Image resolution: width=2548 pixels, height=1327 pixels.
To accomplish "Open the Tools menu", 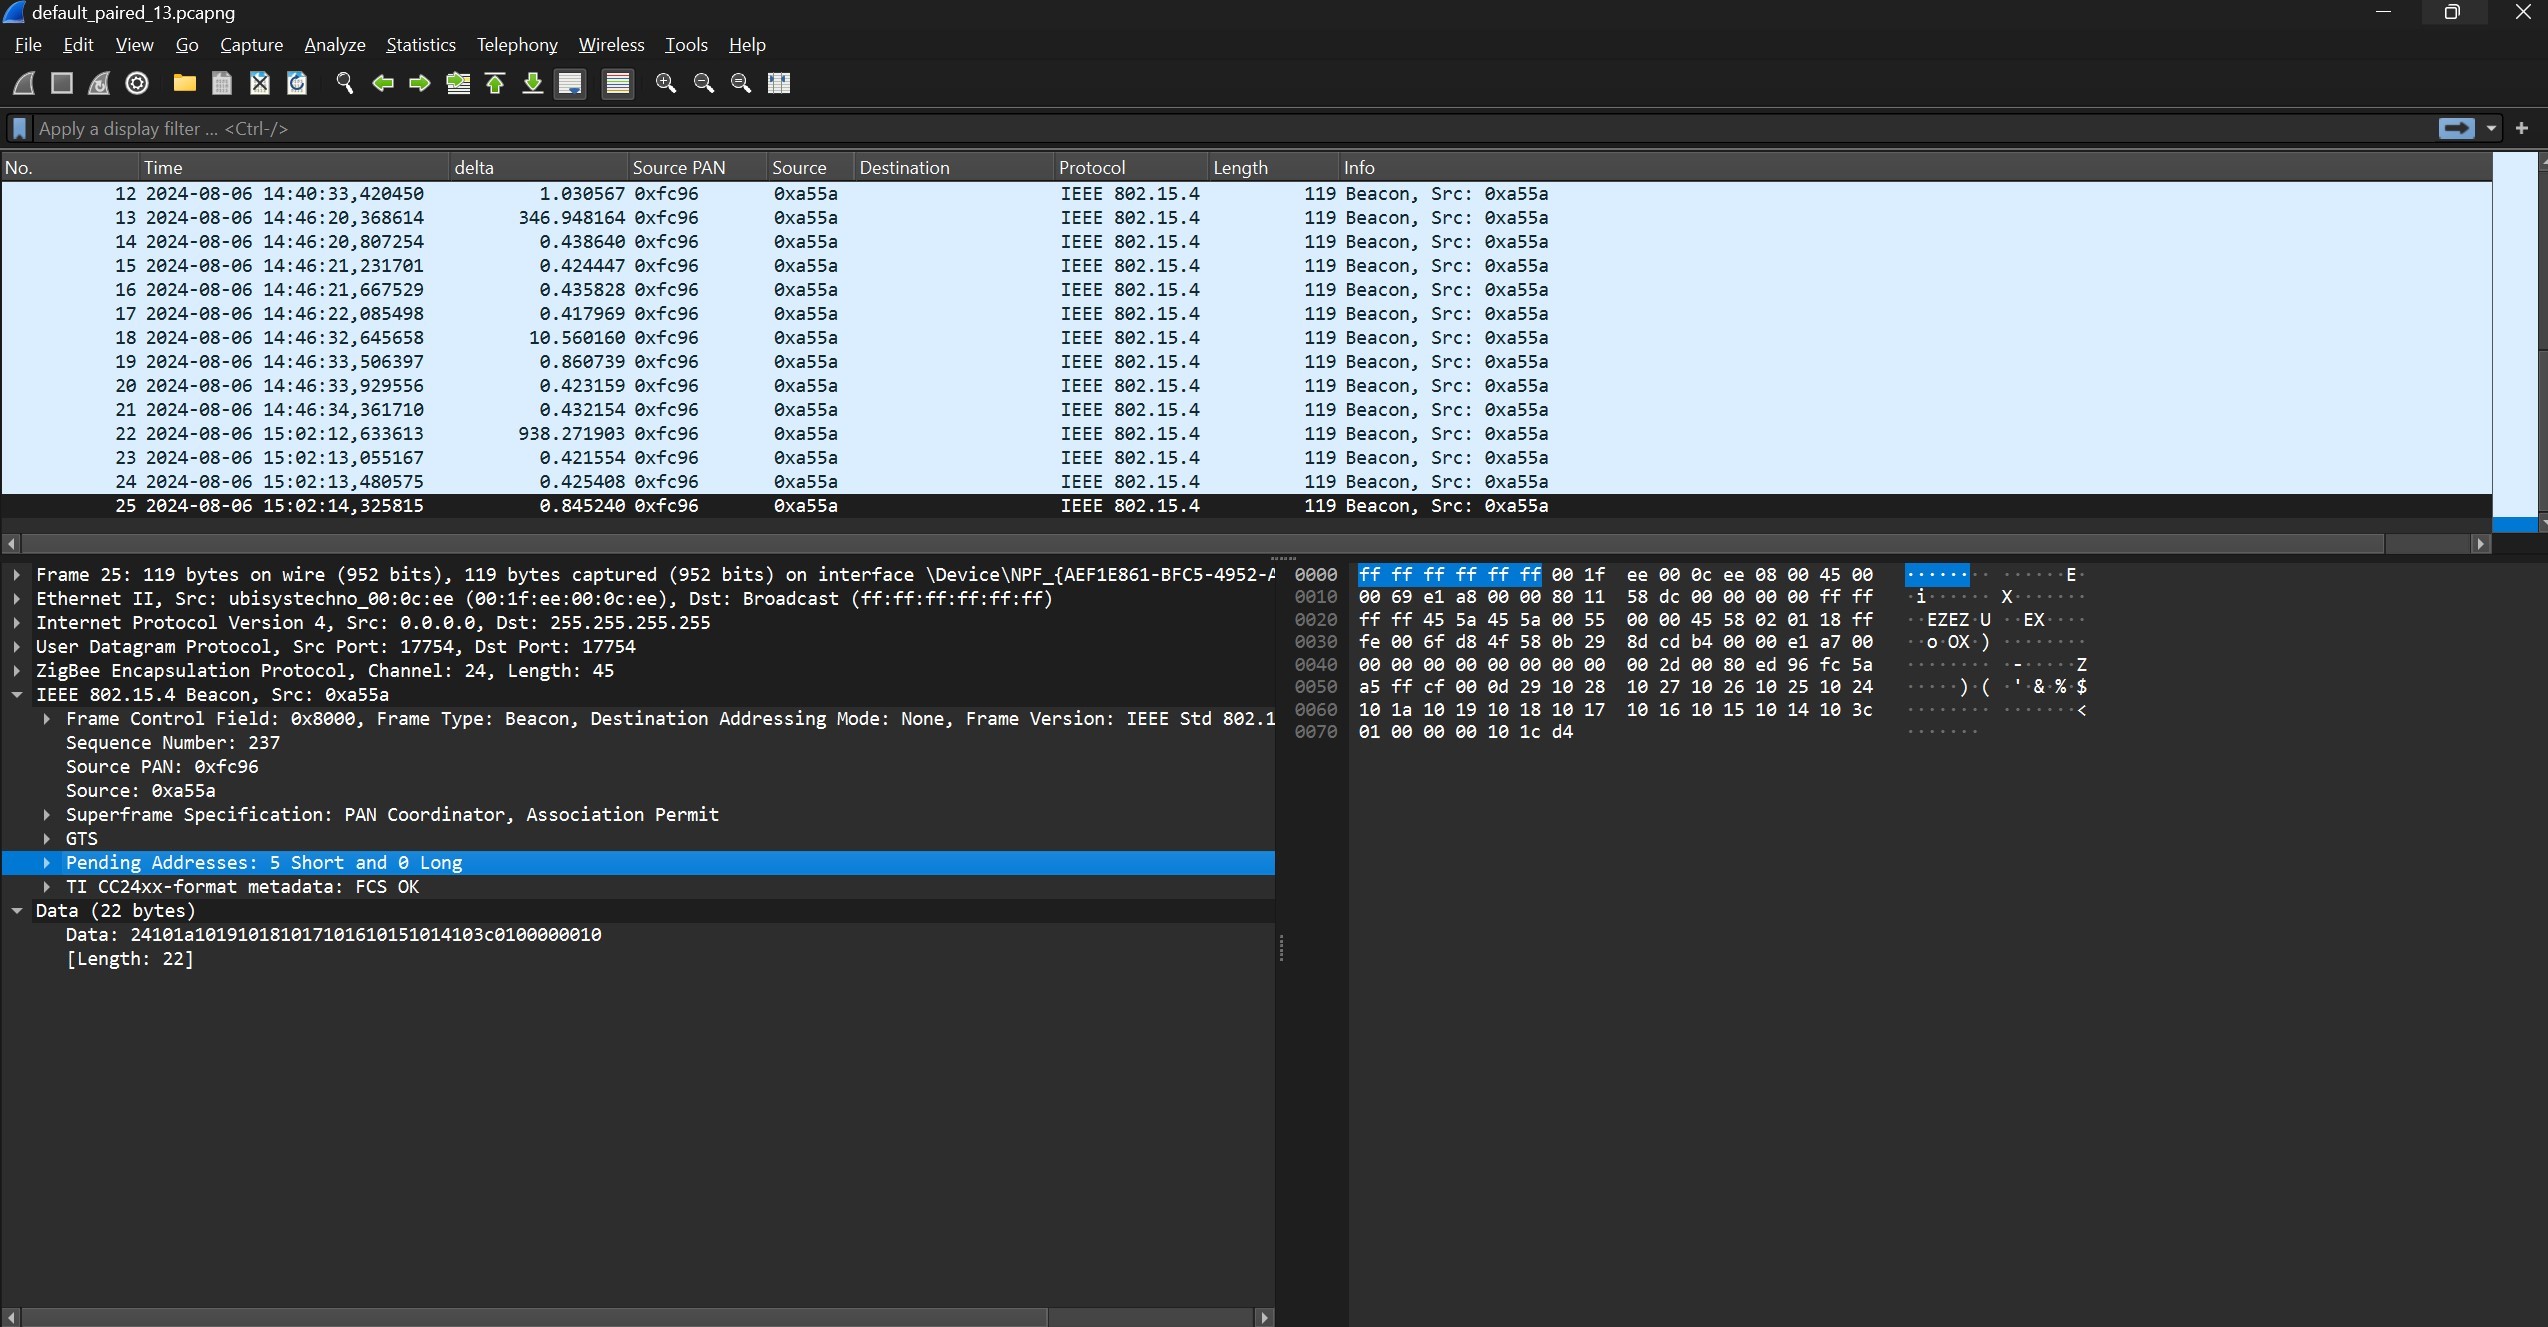I will click(x=686, y=45).
